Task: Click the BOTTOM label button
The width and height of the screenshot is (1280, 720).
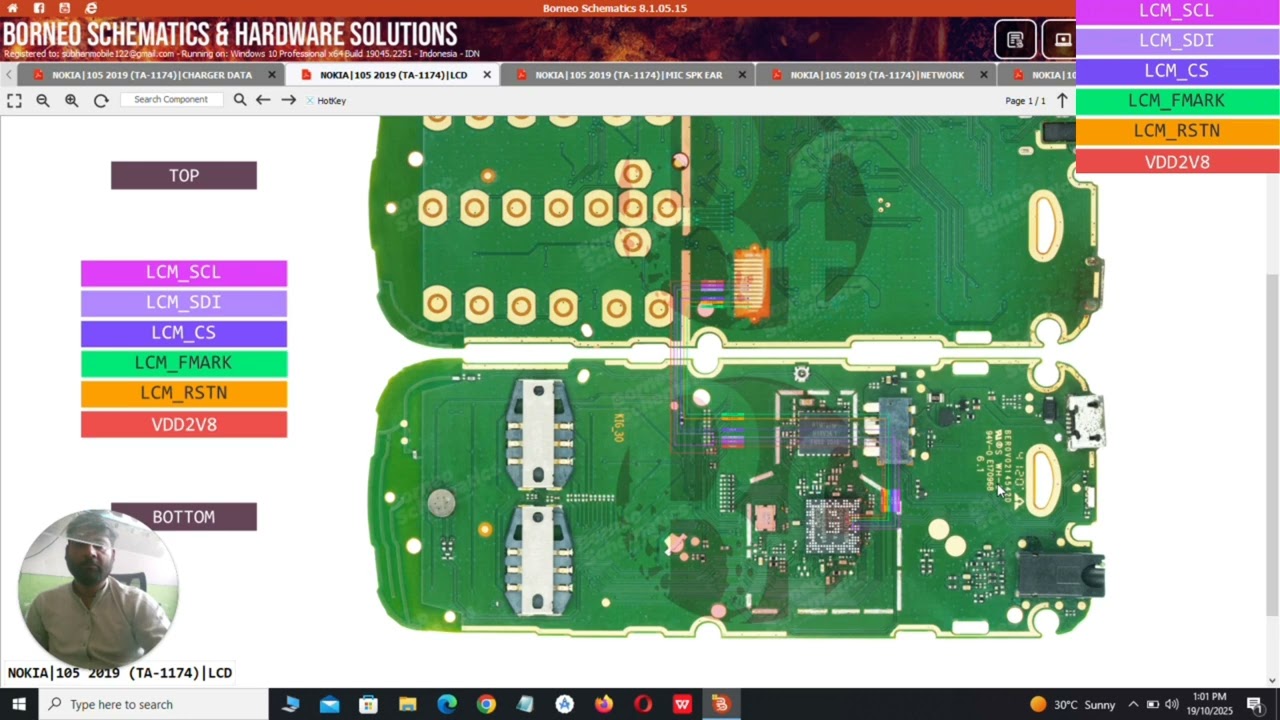Action: point(184,517)
